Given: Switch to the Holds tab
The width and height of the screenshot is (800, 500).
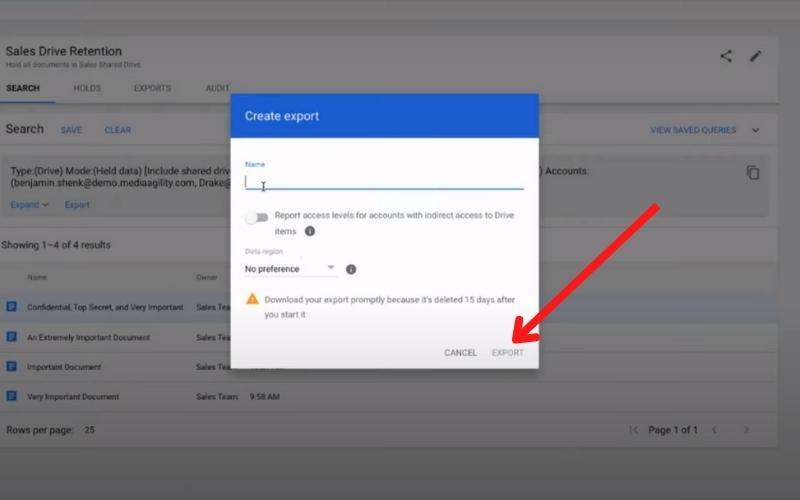Looking at the screenshot, I should (87, 88).
